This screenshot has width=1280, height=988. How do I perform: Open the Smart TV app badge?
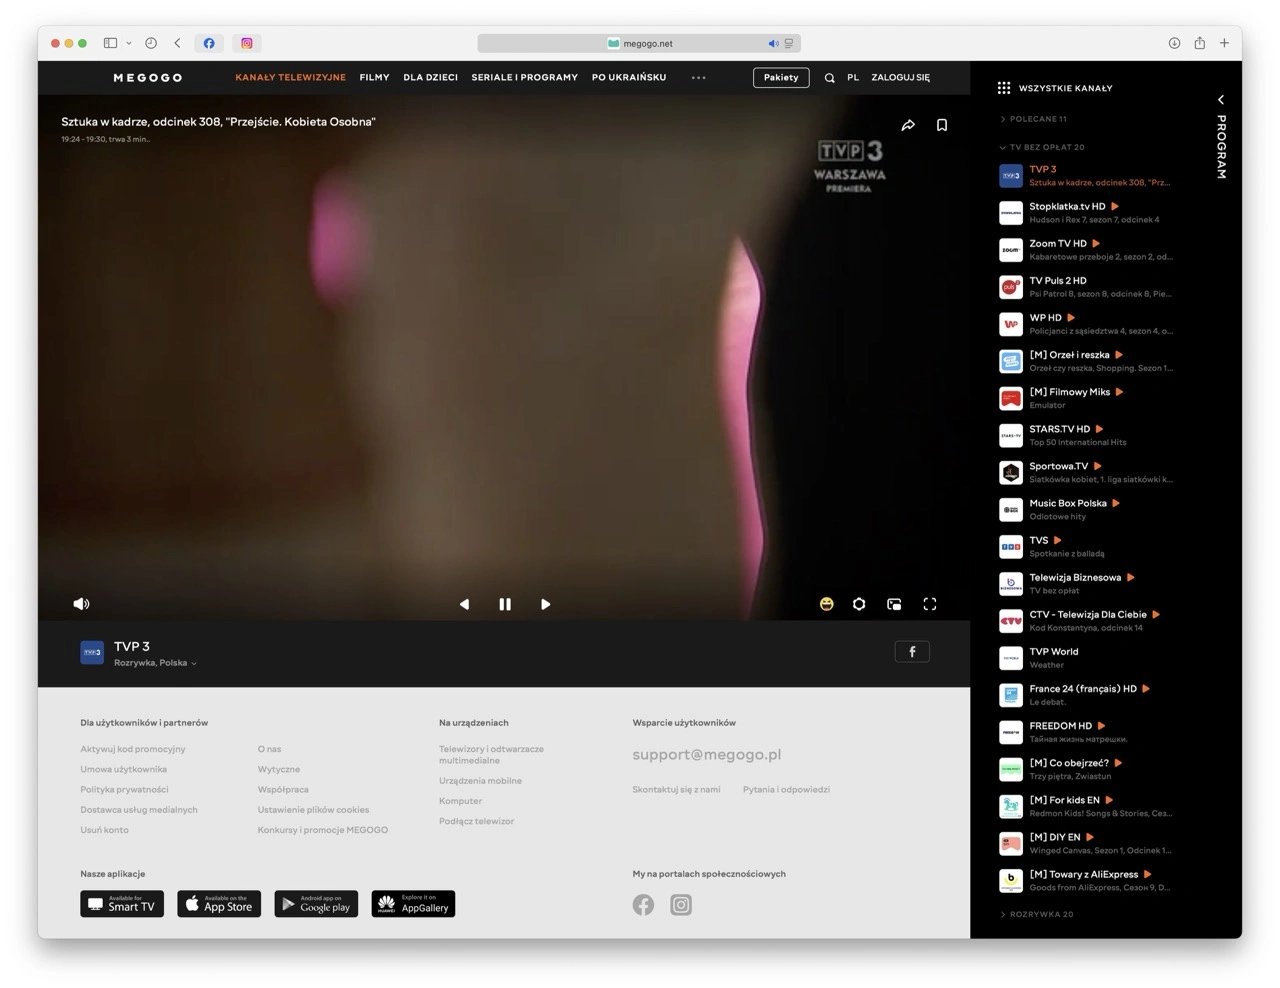[122, 904]
